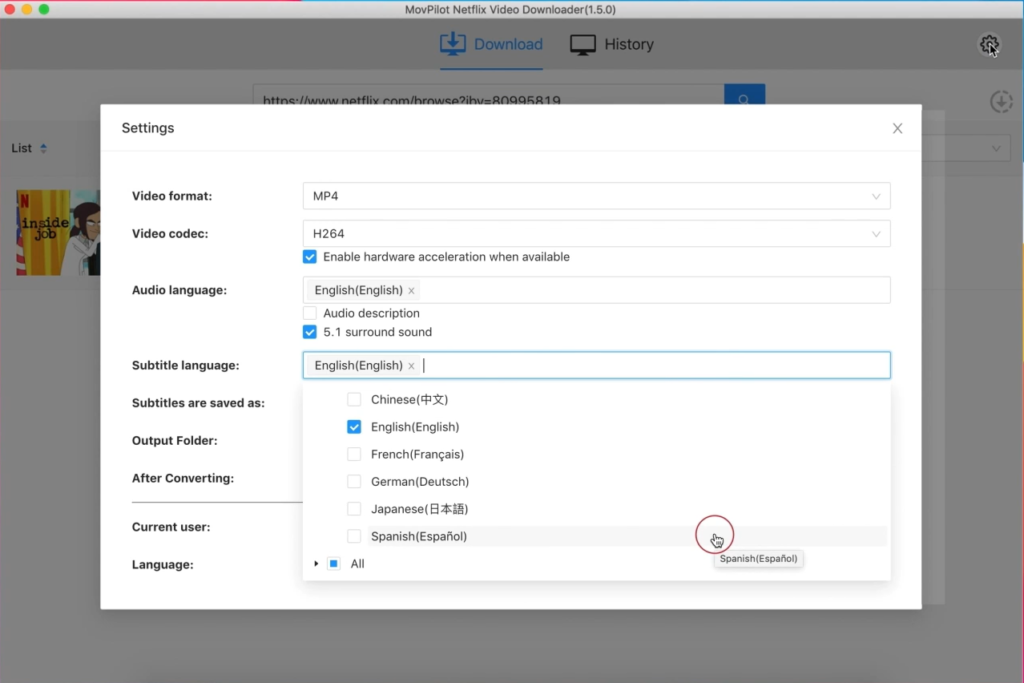Open the Video format dropdown

point(596,196)
